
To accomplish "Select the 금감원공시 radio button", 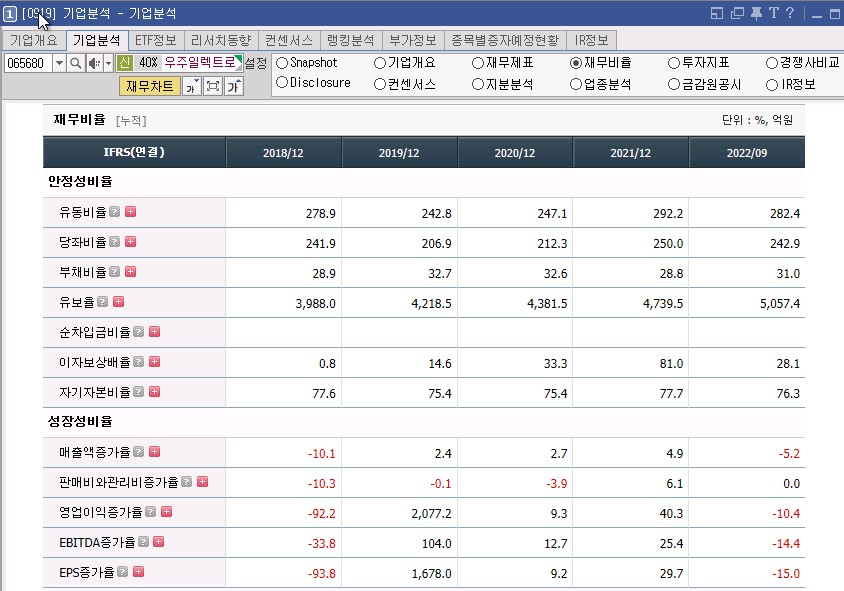I will [x=674, y=84].
